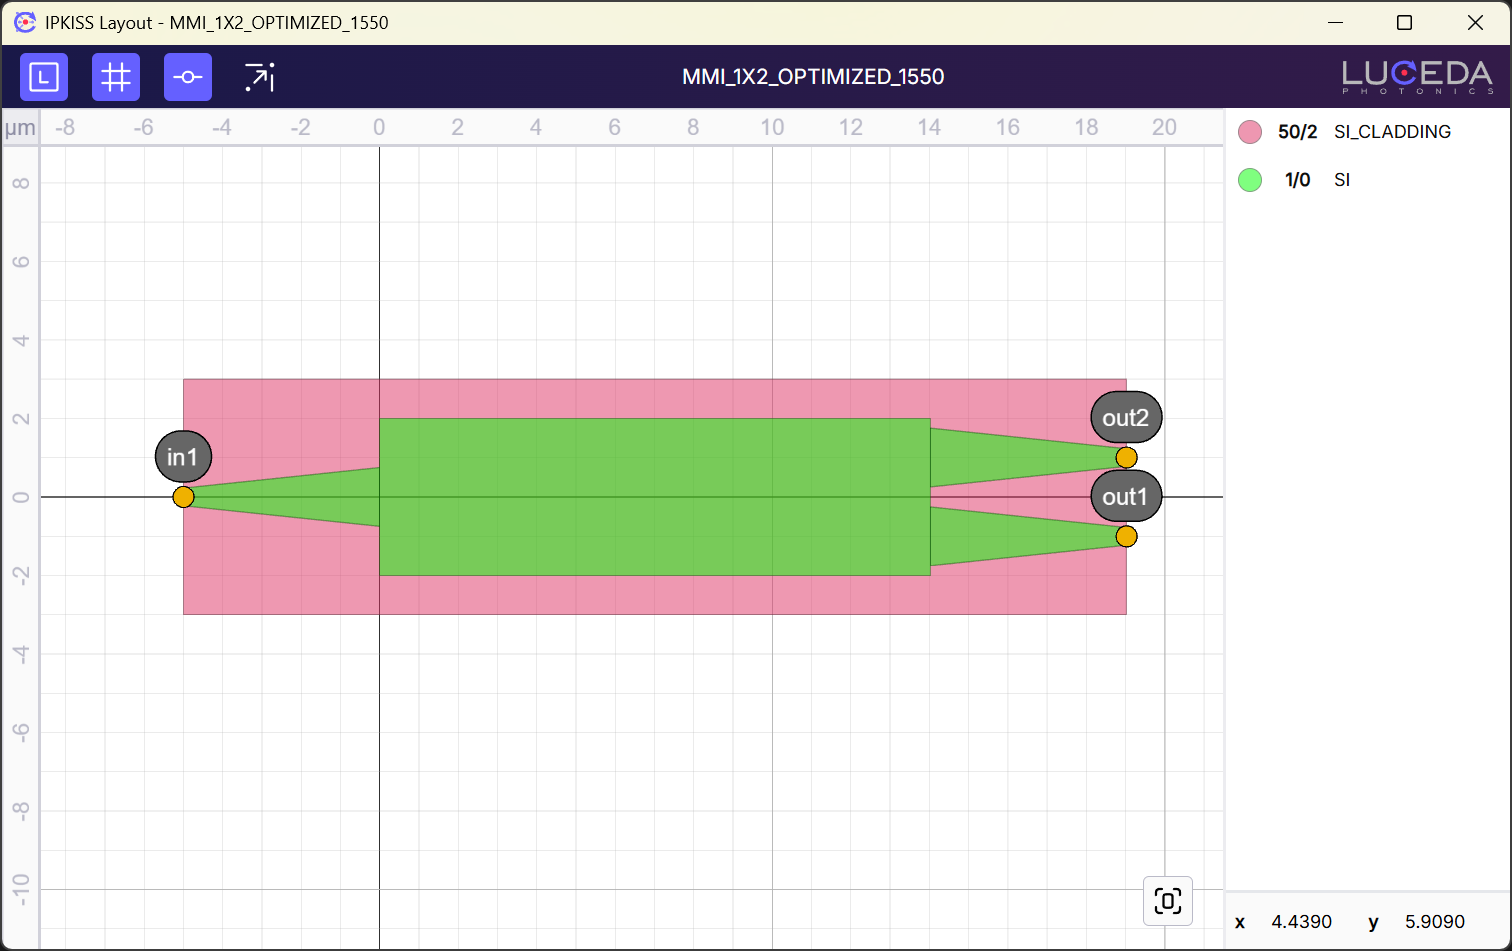The image size is (1512, 951).
Task: Toggle port markers visibility button
Action: tap(188, 77)
